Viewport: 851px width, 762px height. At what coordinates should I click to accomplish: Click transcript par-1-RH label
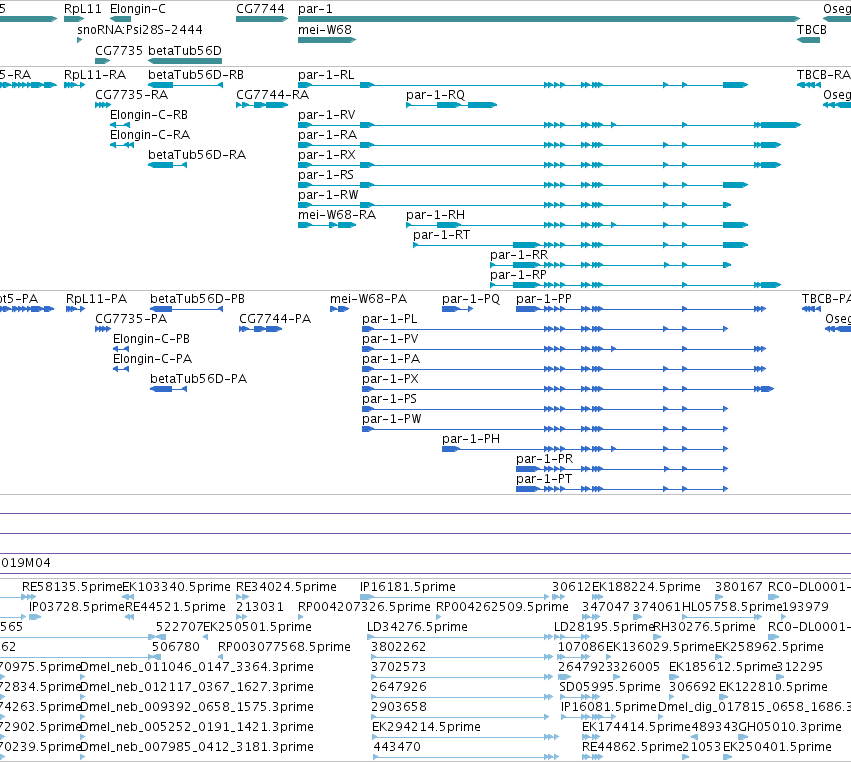click(435, 214)
